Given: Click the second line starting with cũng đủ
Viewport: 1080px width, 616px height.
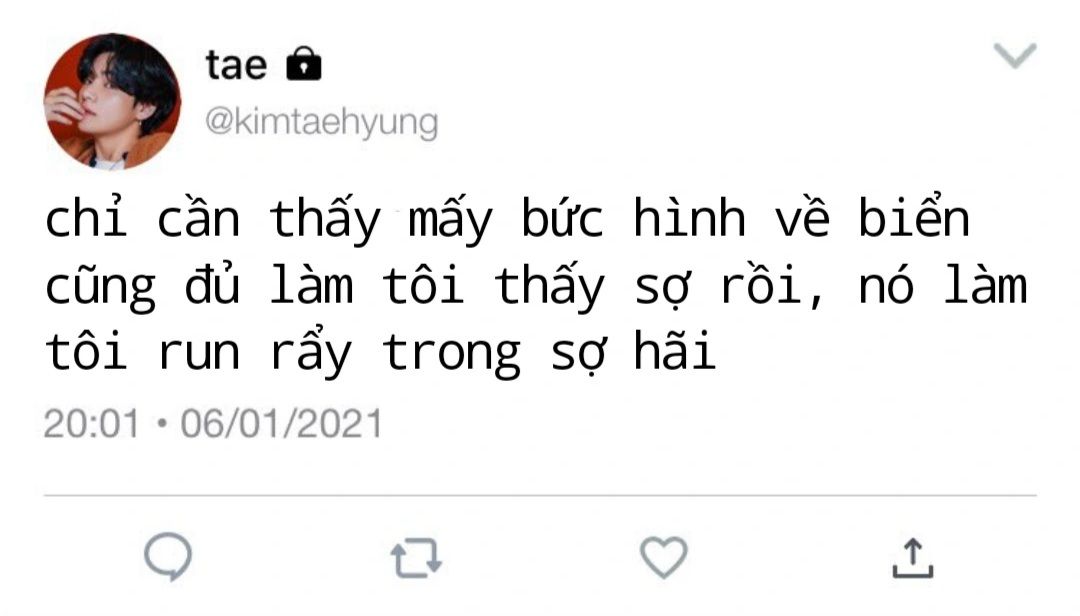Looking at the screenshot, I should (536, 287).
